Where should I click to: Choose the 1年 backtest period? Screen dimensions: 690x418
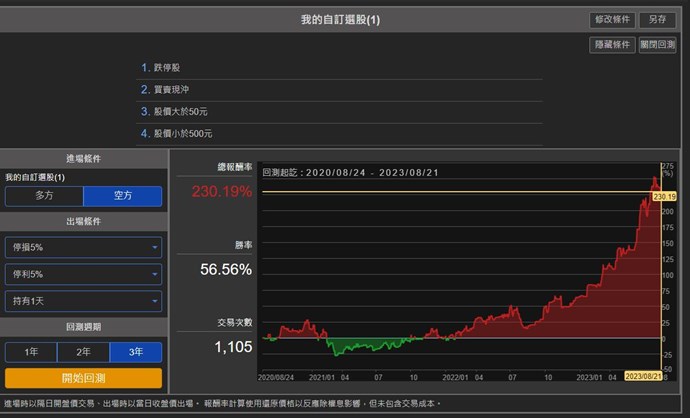30,352
